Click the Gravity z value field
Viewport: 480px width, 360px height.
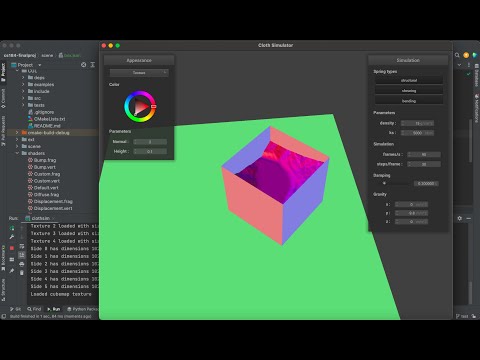point(411,222)
